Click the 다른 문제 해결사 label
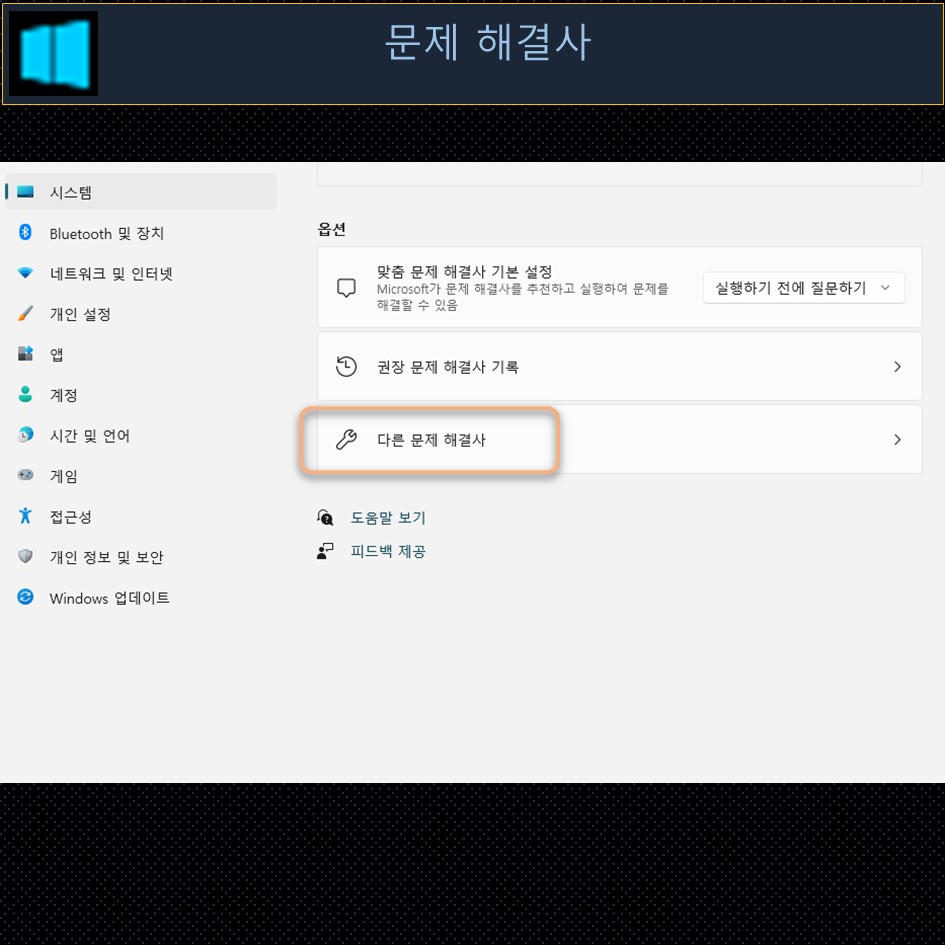 coord(431,439)
